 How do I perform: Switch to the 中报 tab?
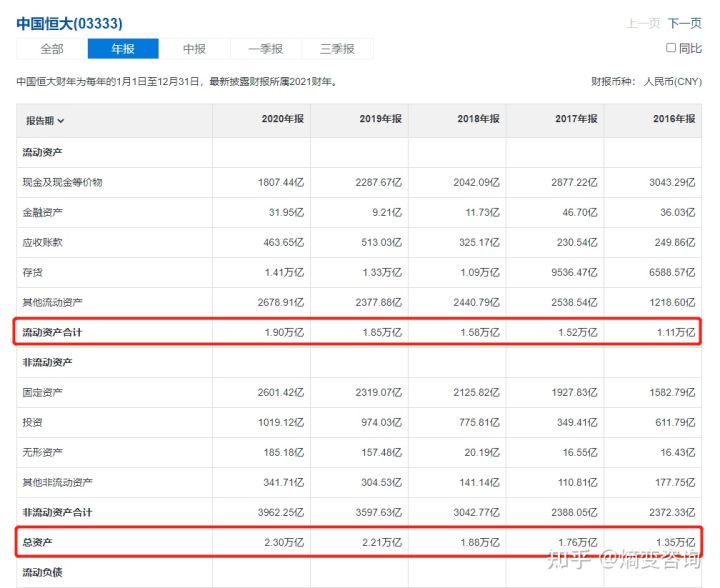pos(194,49)
